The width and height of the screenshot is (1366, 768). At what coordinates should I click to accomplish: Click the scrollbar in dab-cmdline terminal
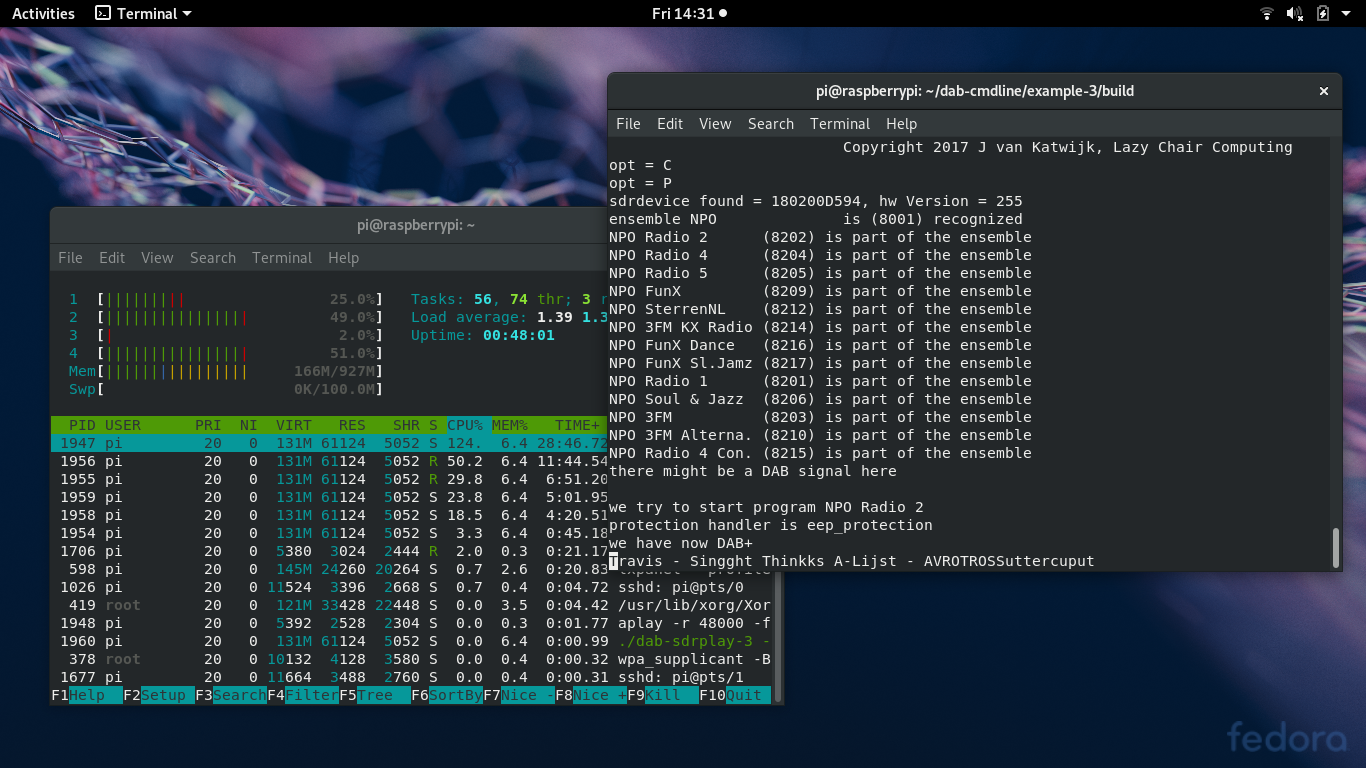(x=1335, y=547)
